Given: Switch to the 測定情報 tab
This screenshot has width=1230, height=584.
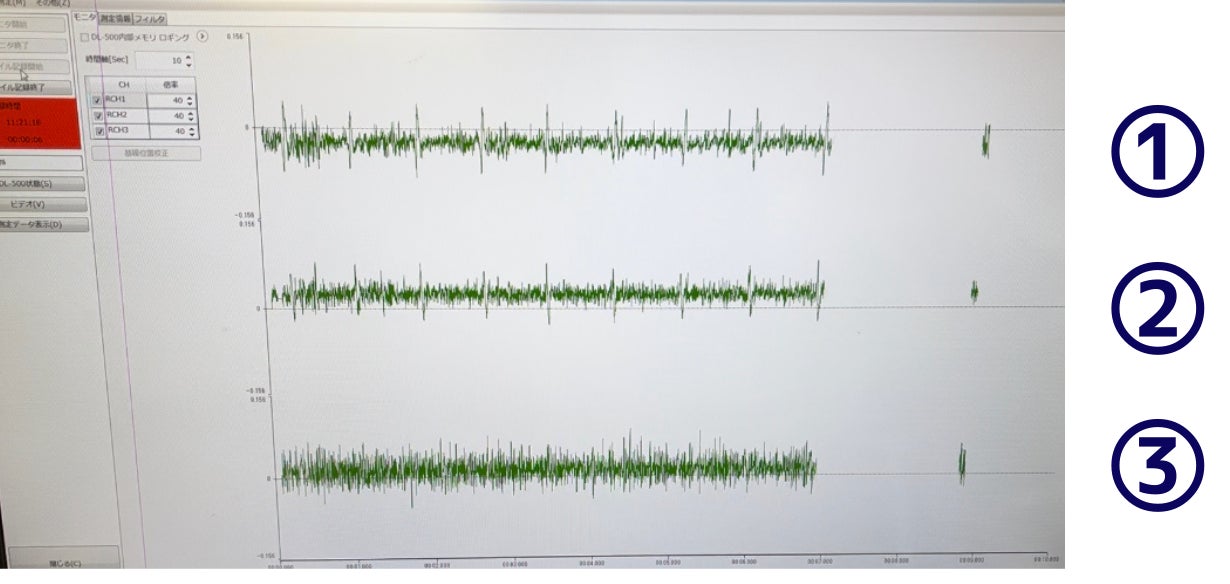Looking at the screenshot, I should pyautogui.click(x=115, y=18).
